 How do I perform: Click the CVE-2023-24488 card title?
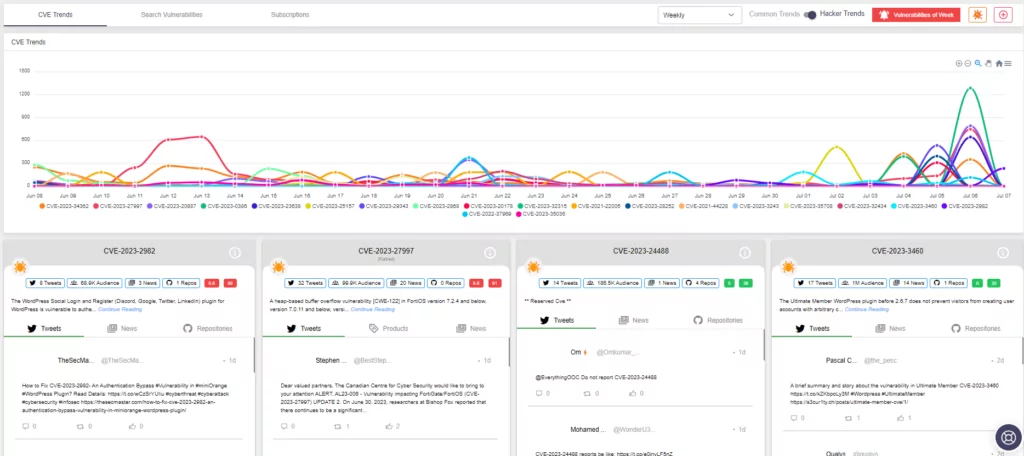click(641, 251)
